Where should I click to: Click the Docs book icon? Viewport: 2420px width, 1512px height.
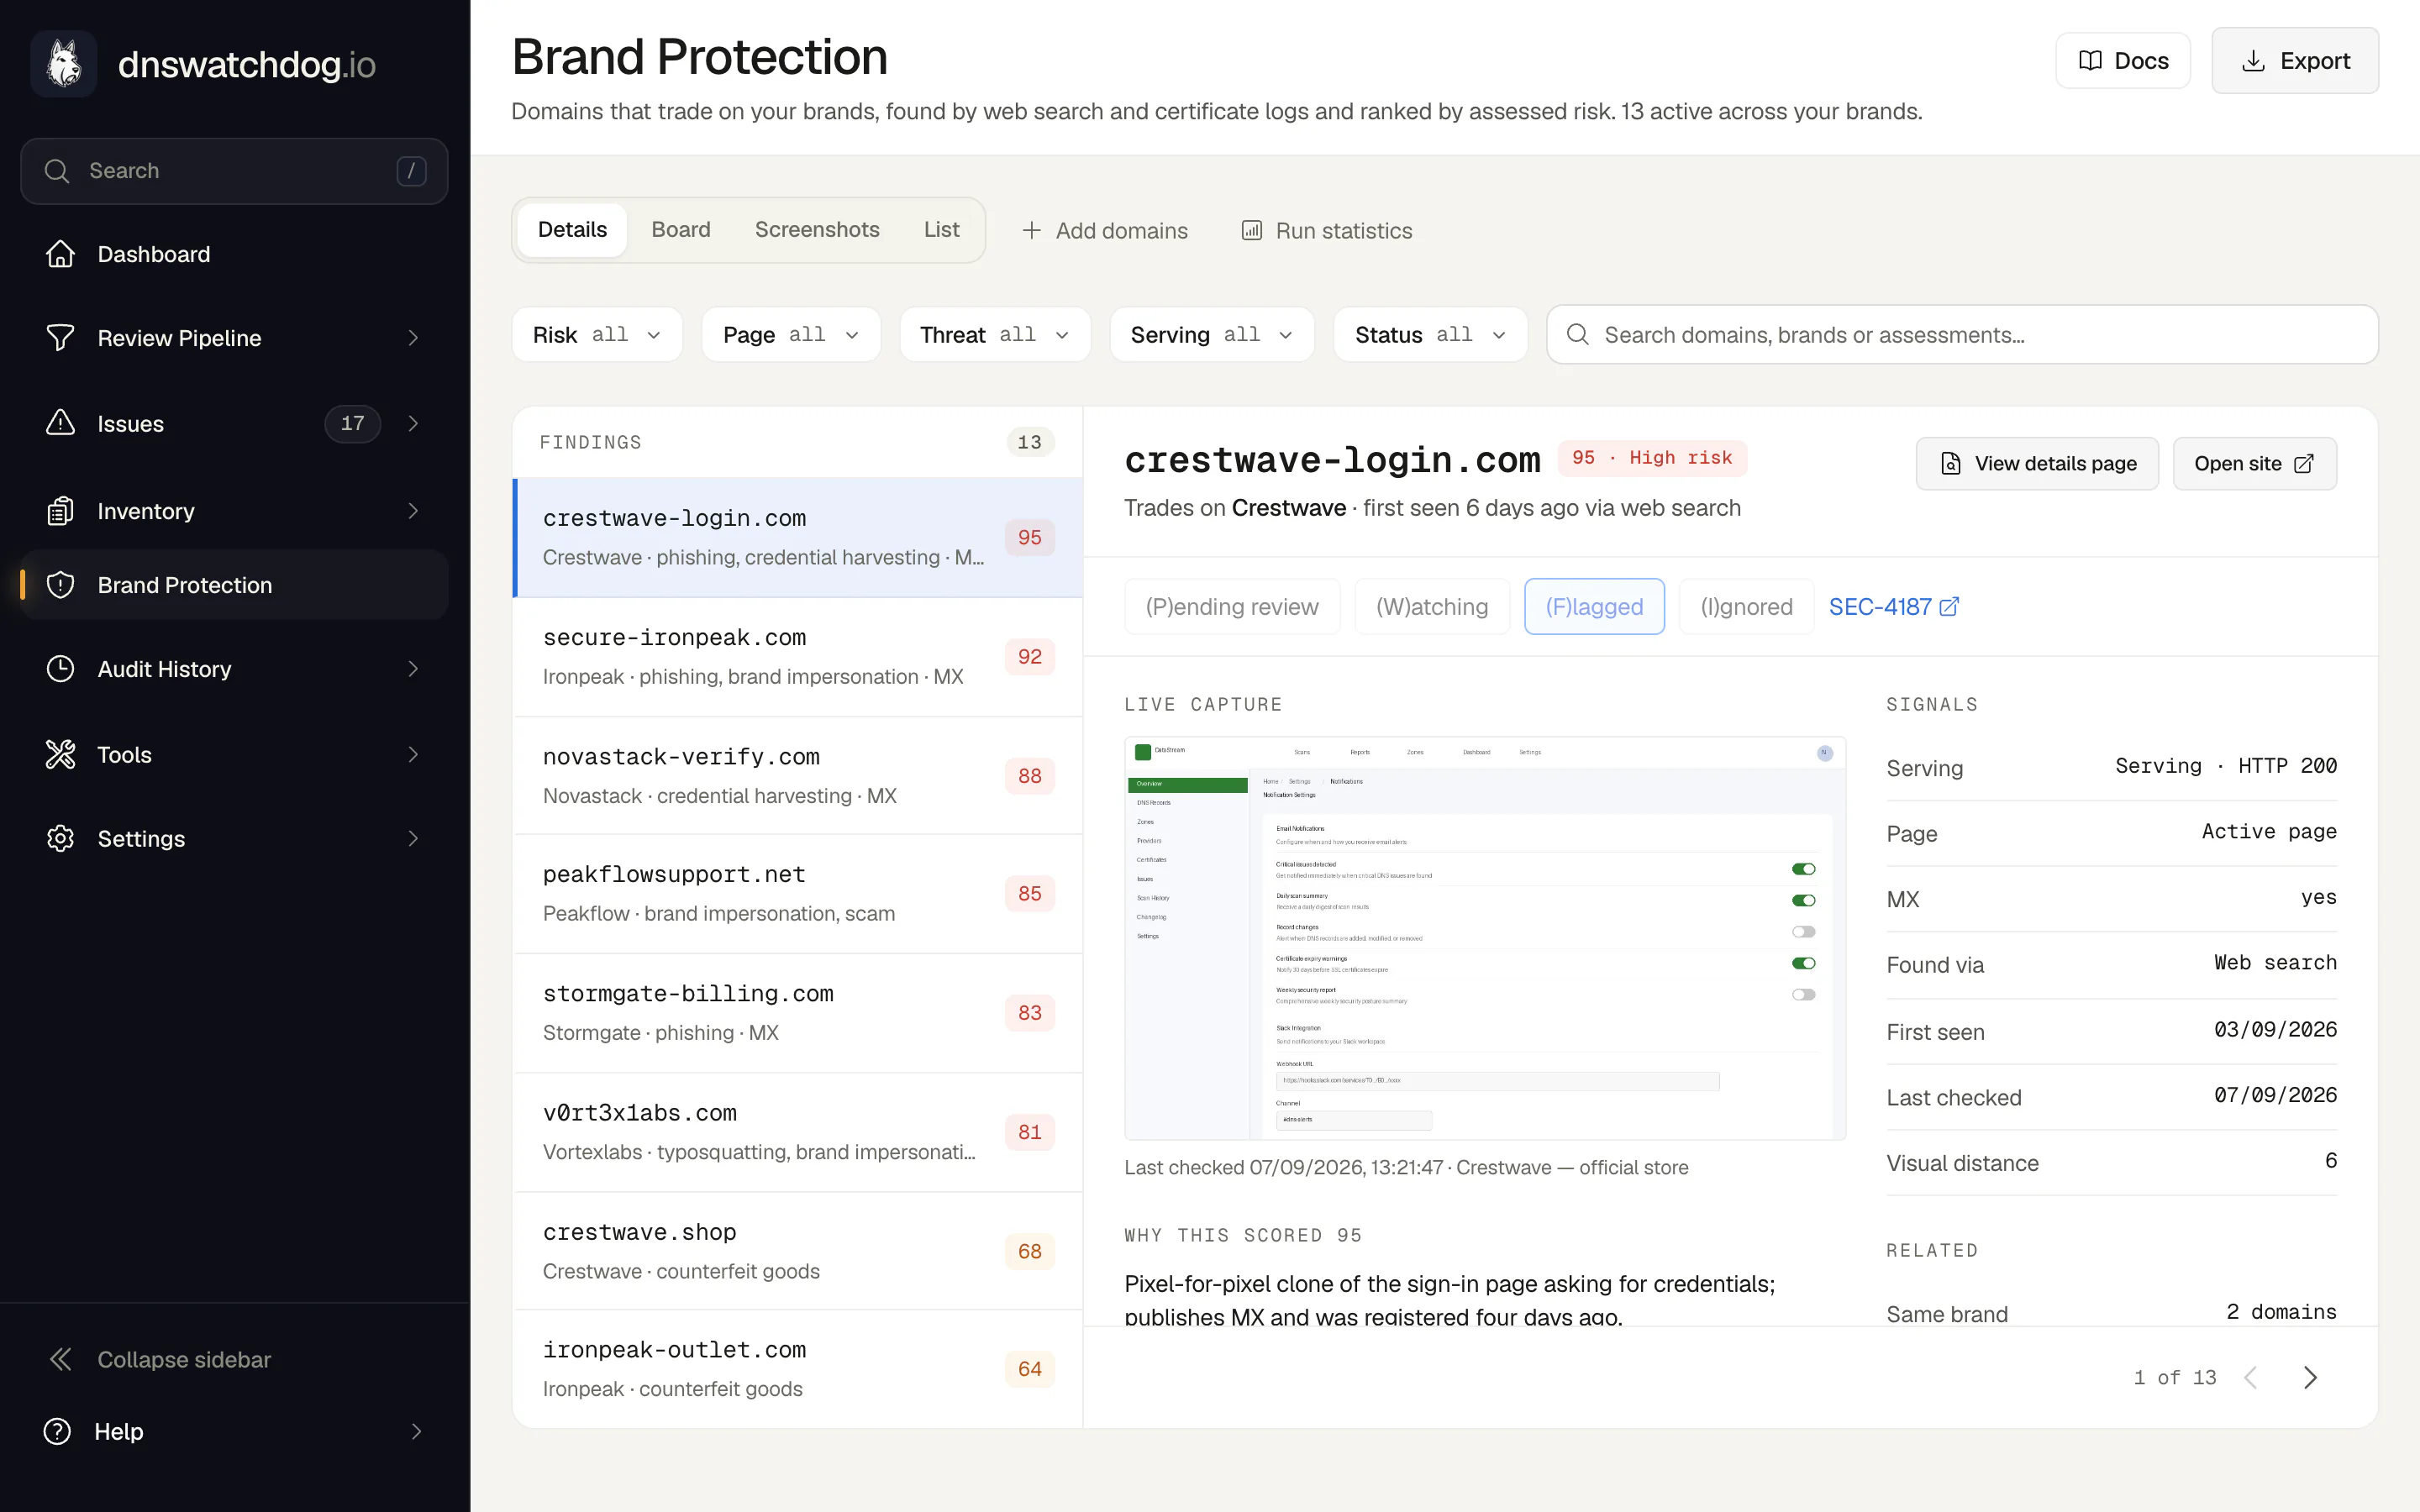click(x=2090, y=61)
